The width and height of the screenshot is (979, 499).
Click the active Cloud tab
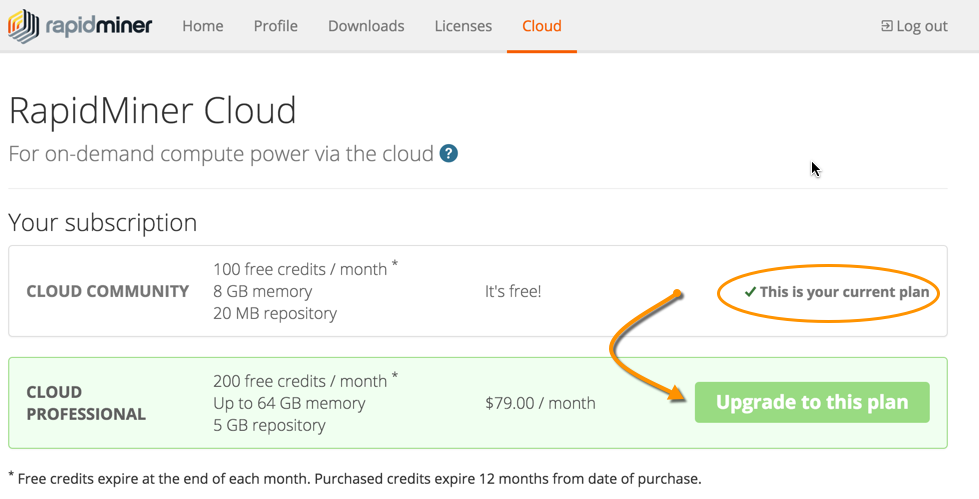pyautogui.click(x=542, y=26)
